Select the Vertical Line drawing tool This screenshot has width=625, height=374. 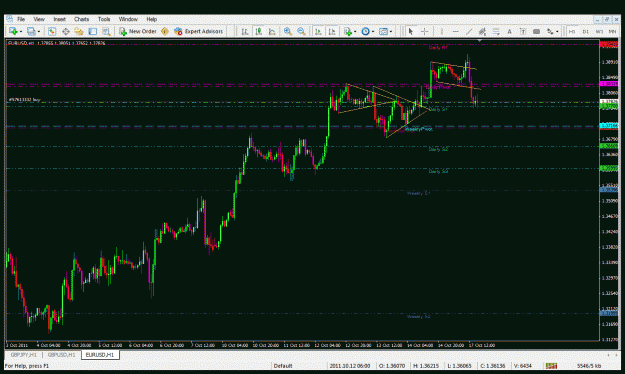point(441,31)
